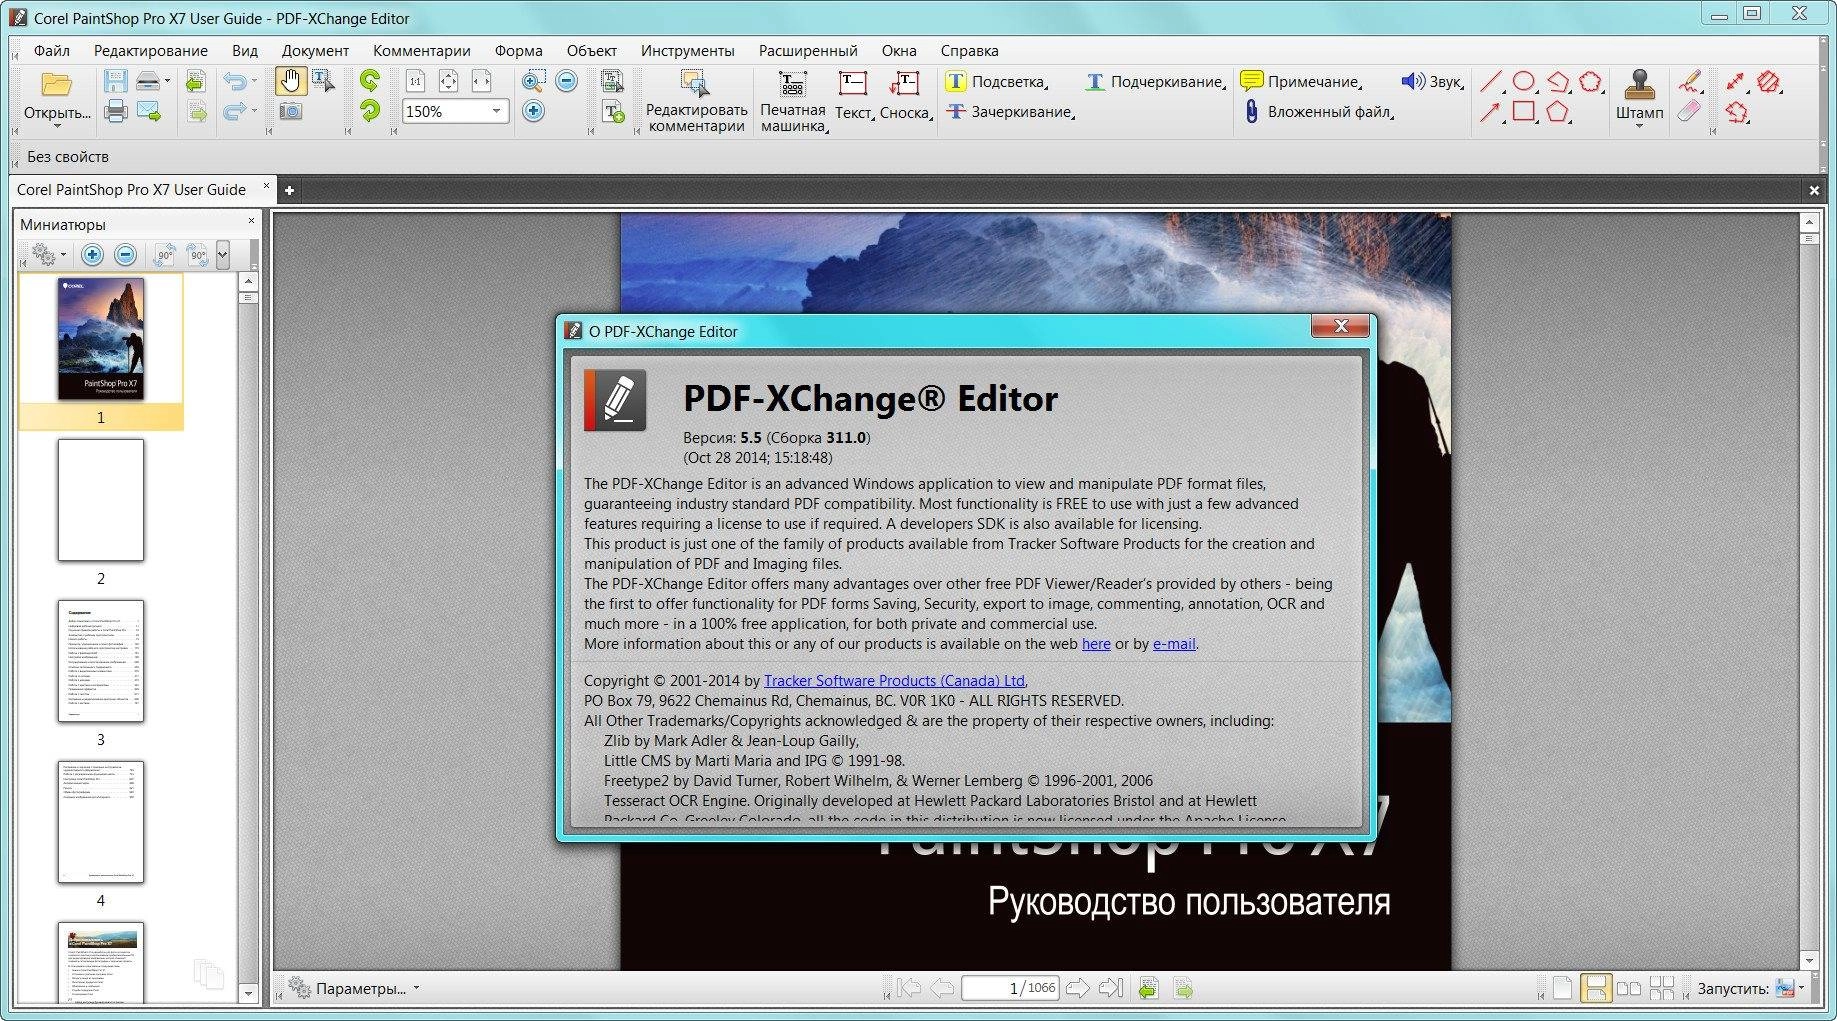Select the marquee Zoom In tool
The width and height of the screenshot is (1837, 1021).
point(533,81)
